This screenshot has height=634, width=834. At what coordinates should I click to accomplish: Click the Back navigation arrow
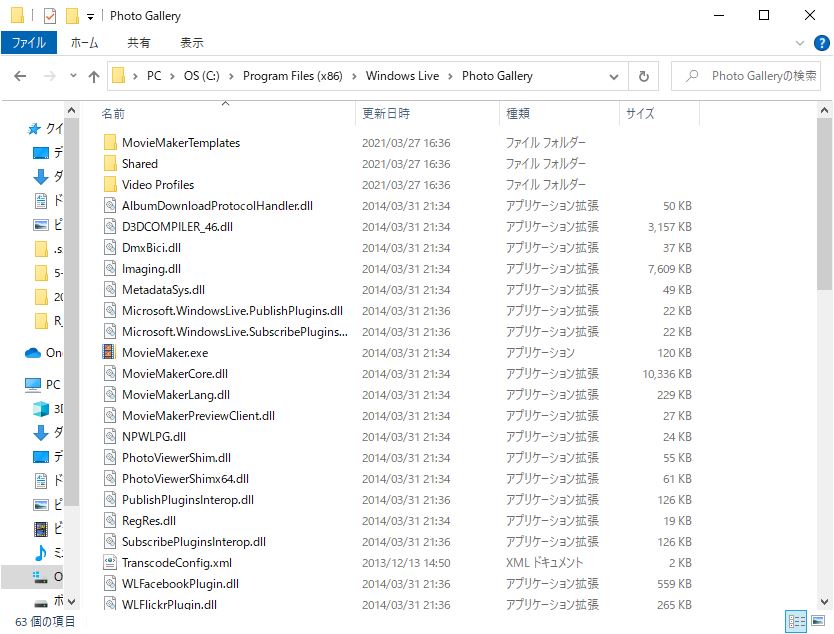tap(20, 77)
